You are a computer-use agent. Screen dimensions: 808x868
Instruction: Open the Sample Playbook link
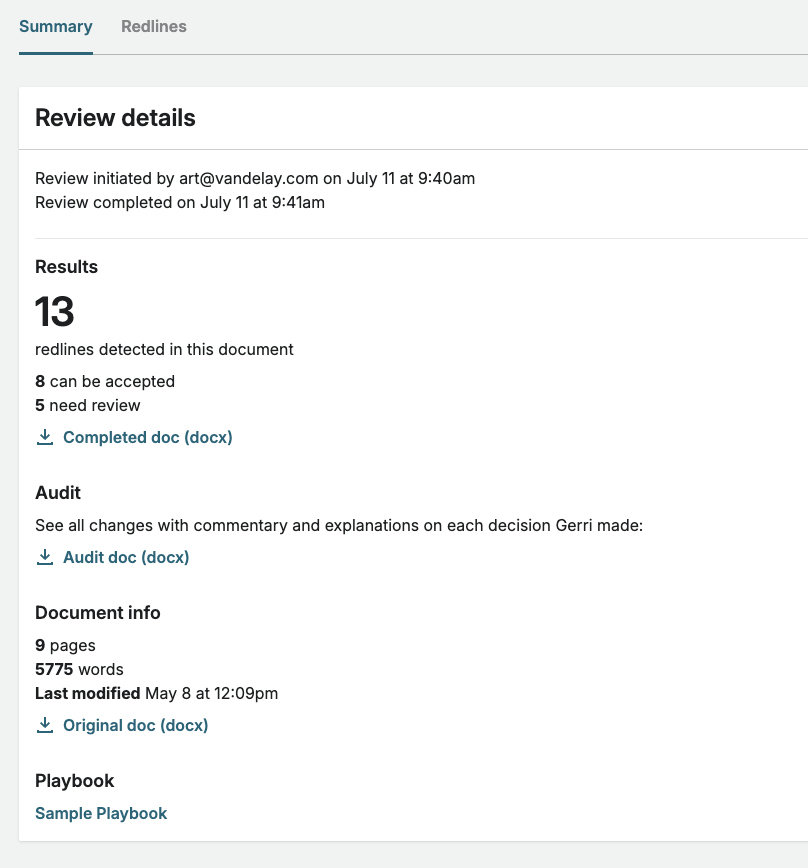click(101, 813)
